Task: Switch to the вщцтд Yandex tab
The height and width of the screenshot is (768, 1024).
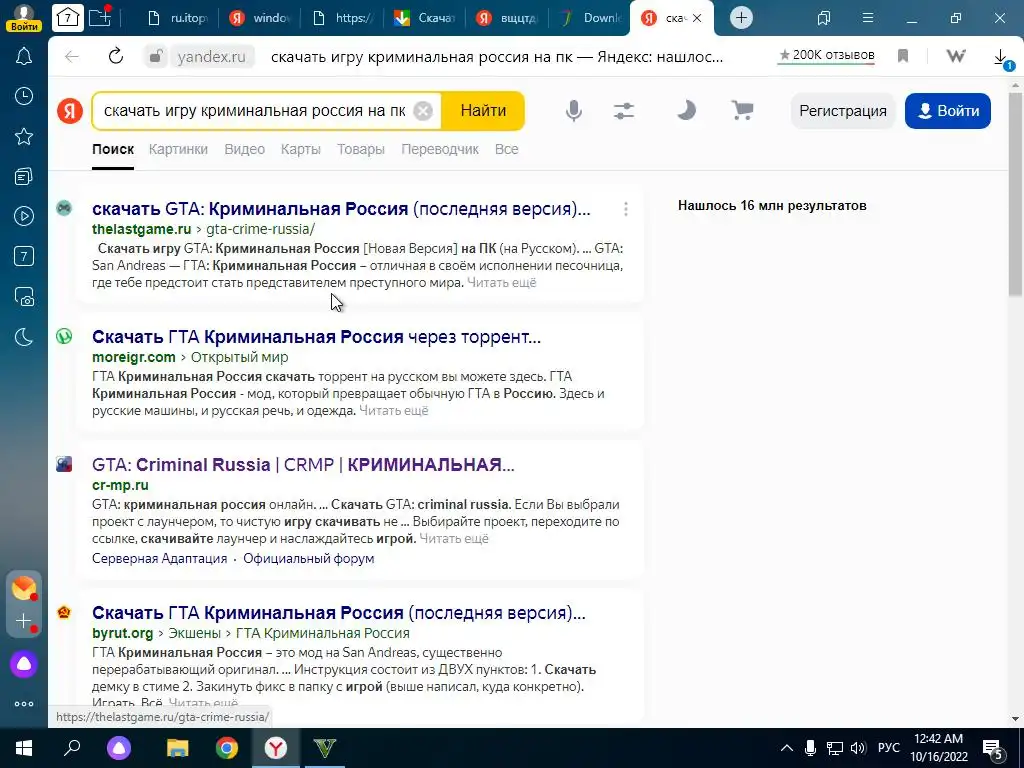Action: [x=507, y=18]
